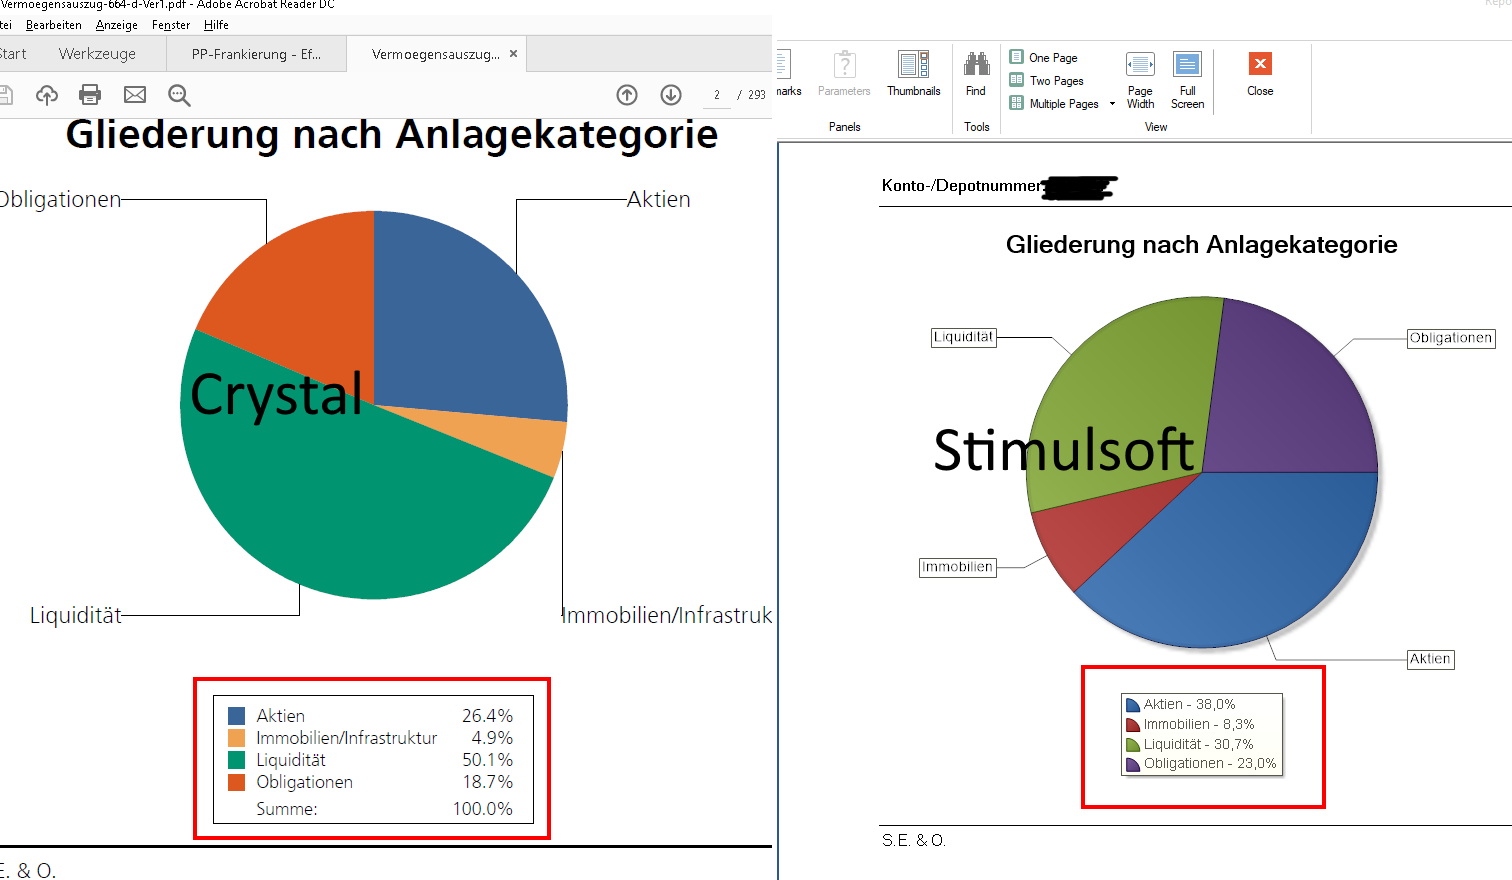This screenshot has height=880, width=1512.
Task: Click the Liquidität label box in Stimulsoft chart
Action: (964, 338)
